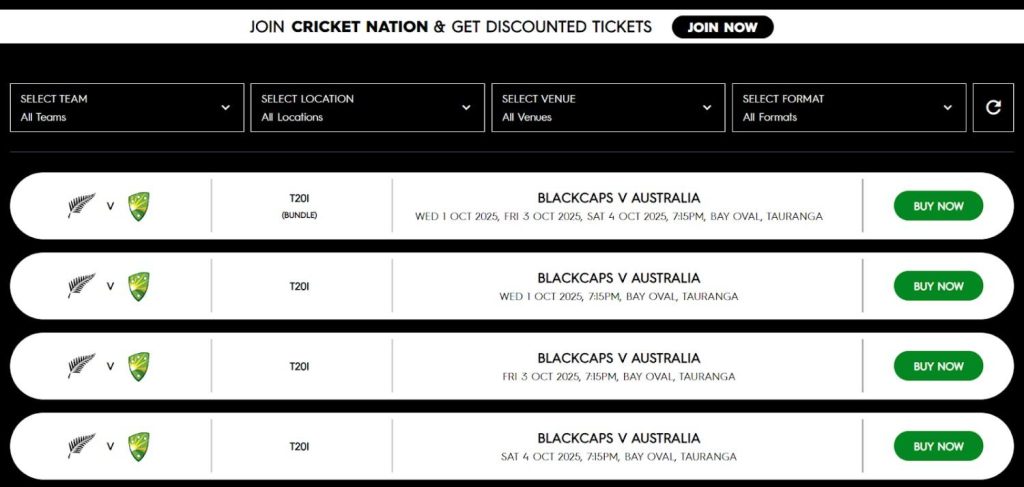Buy now for the Fri 3 Oct match
This screenshot has width=1024, height=487.
click(x=938, y=366)
